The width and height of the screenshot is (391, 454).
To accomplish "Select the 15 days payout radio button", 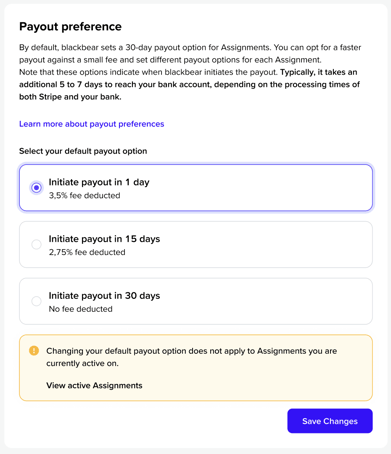I will pos(36,244).
